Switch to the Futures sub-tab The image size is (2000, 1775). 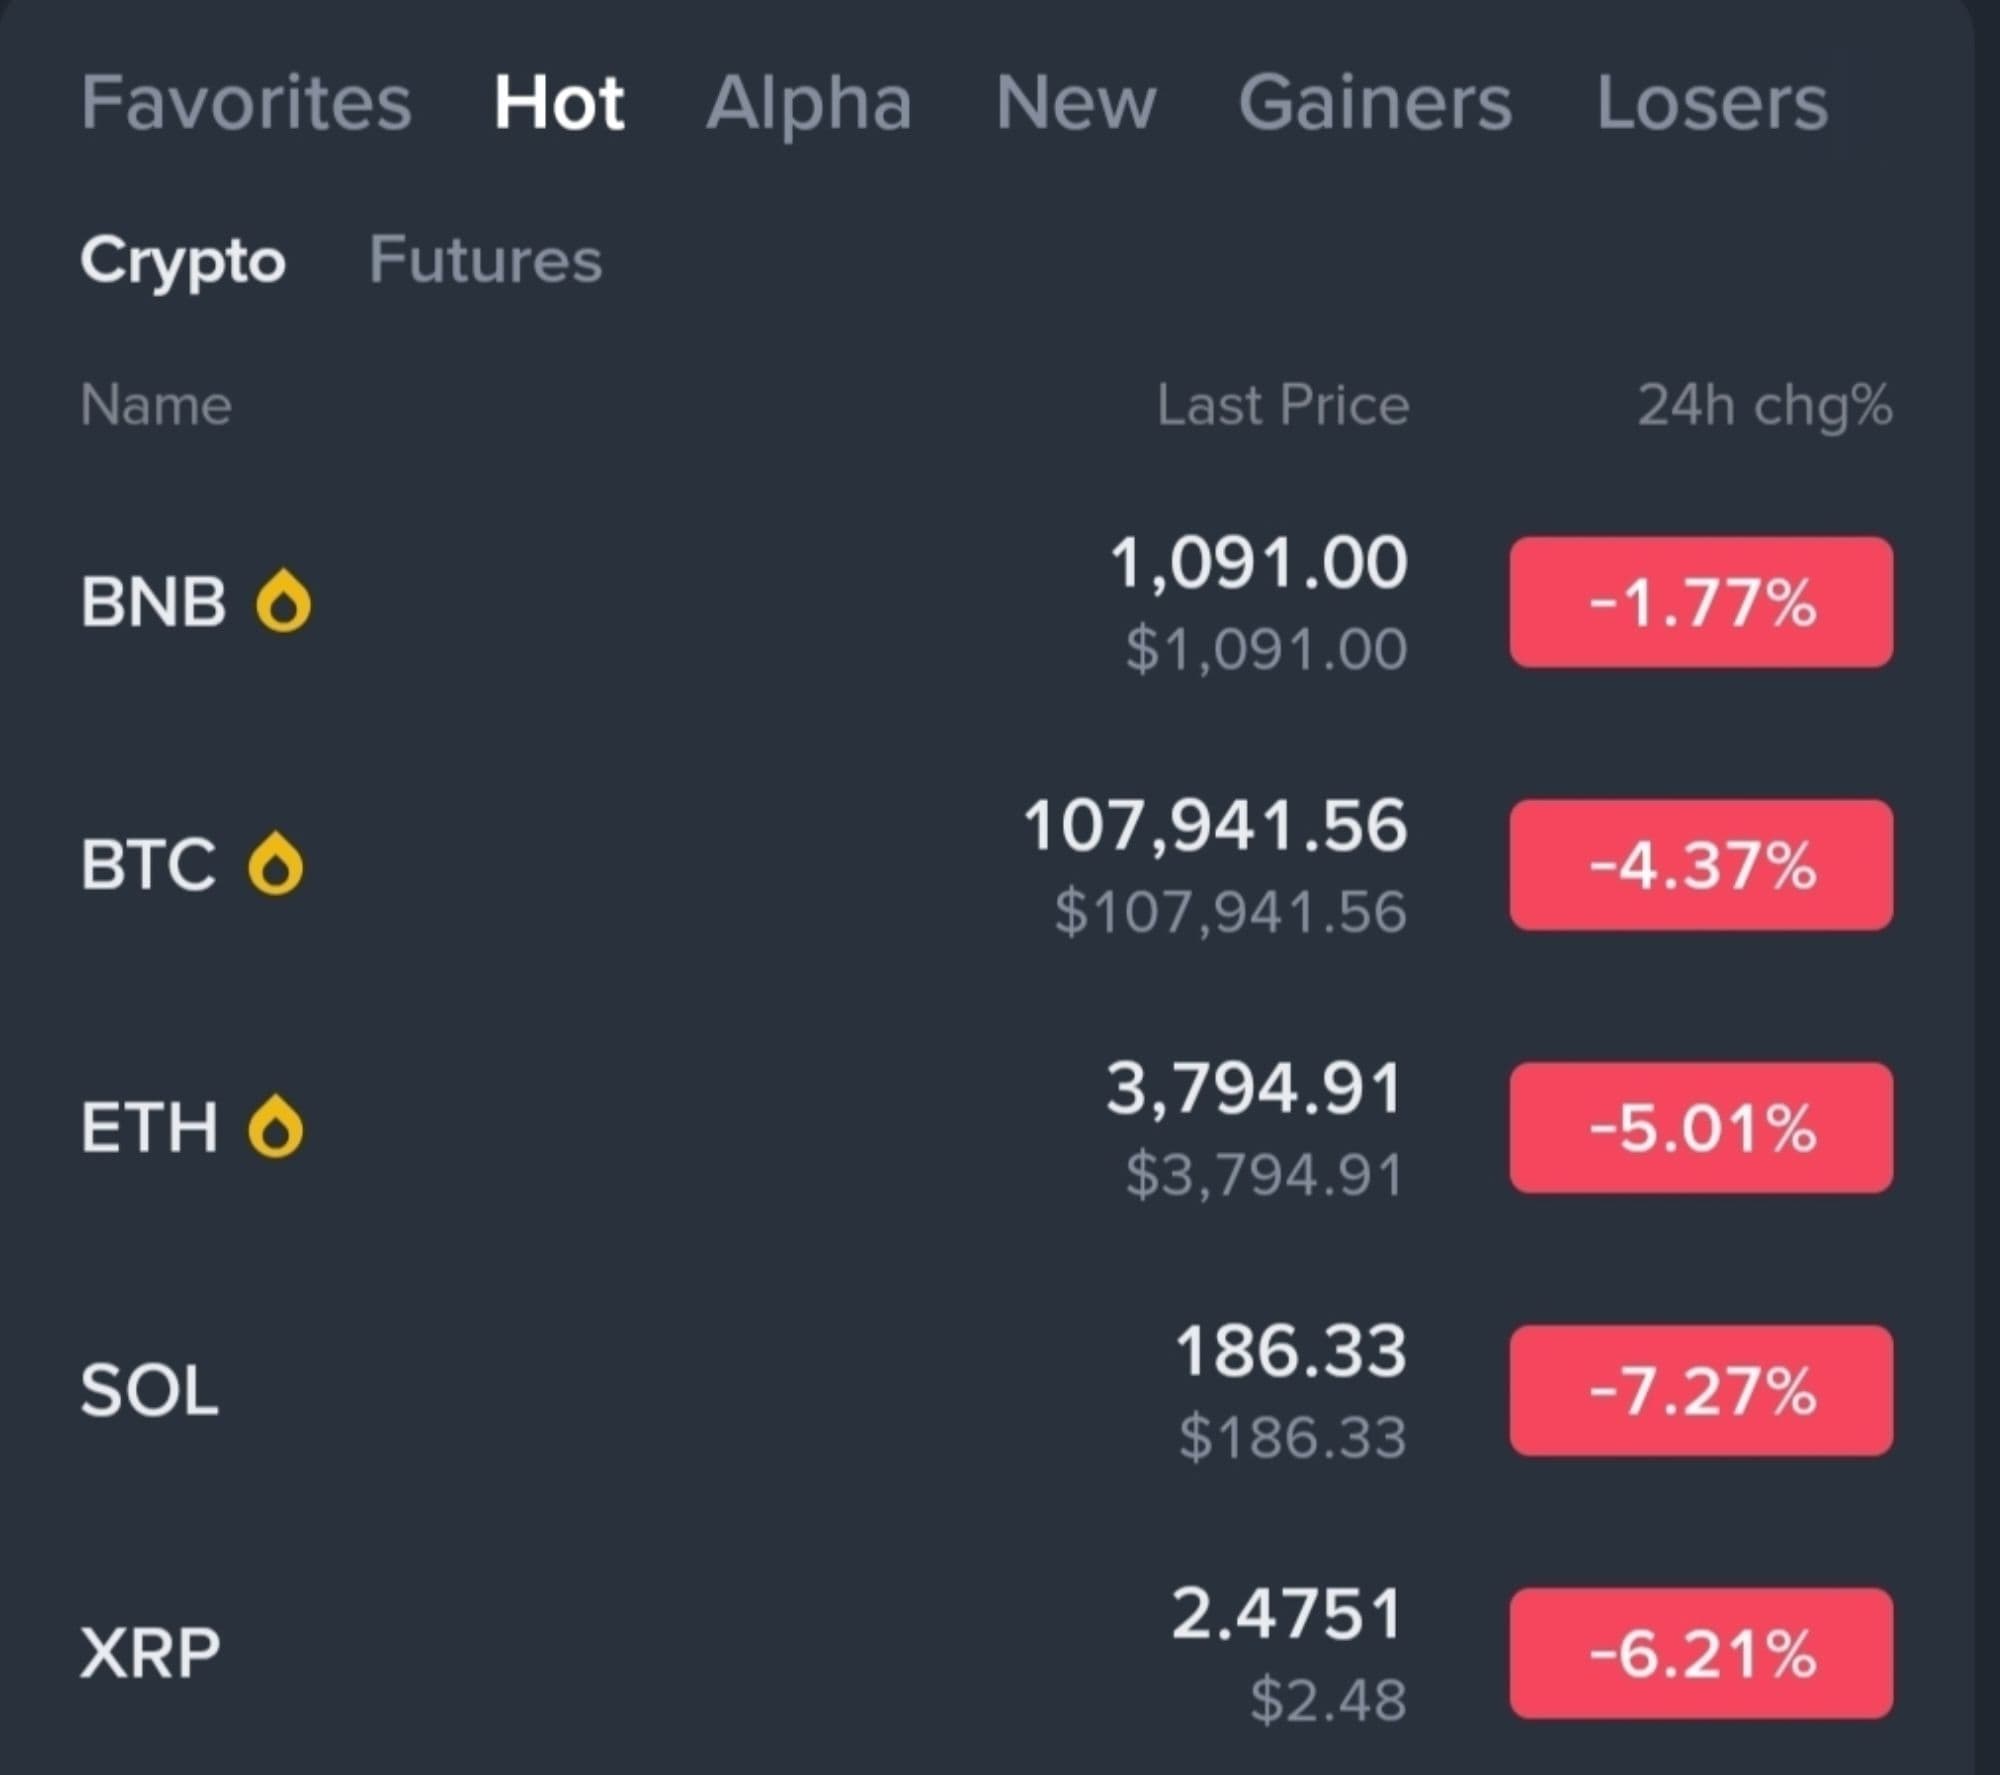(x=485, y=261)
